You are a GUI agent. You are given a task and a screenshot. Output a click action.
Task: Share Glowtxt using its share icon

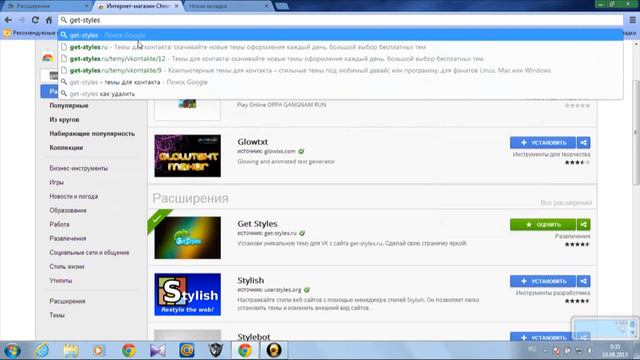[584, 142]
